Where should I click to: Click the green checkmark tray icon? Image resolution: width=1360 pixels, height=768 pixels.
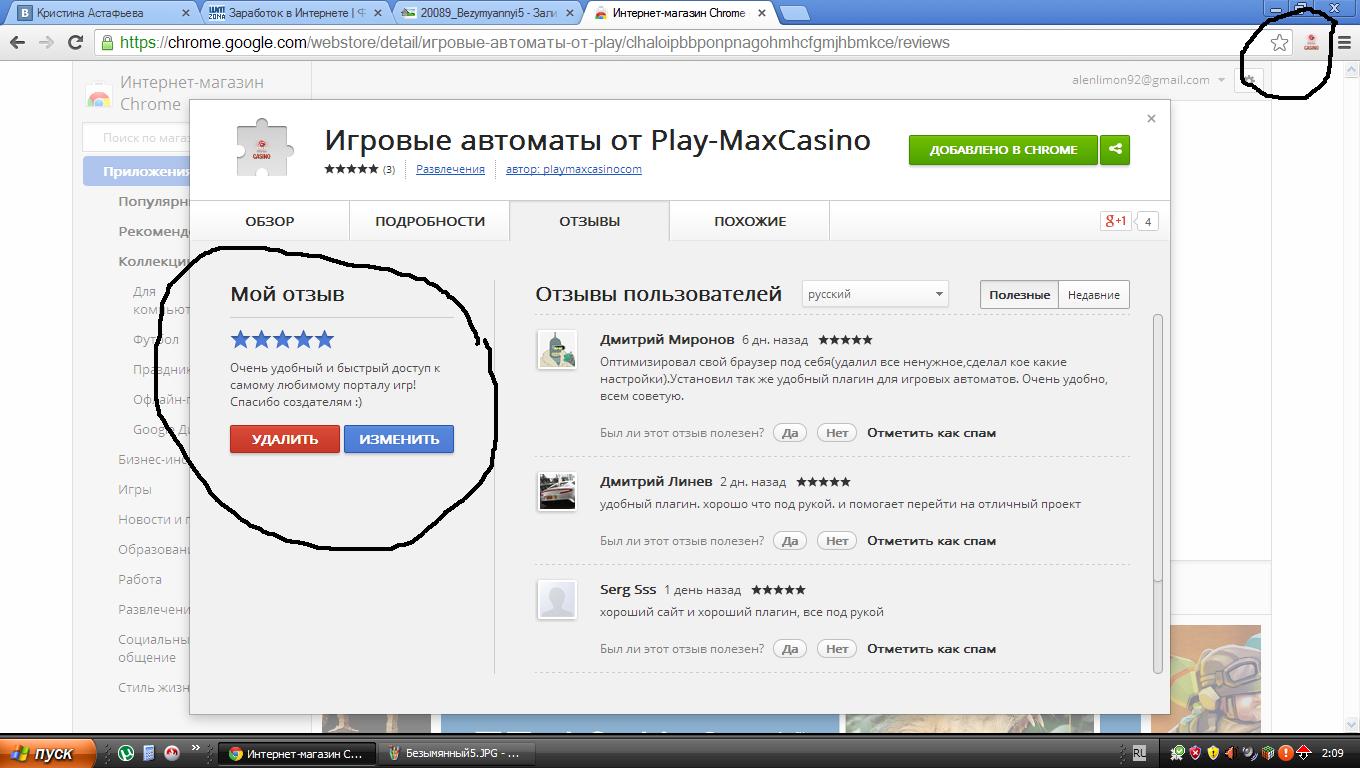pos(1178,753)
